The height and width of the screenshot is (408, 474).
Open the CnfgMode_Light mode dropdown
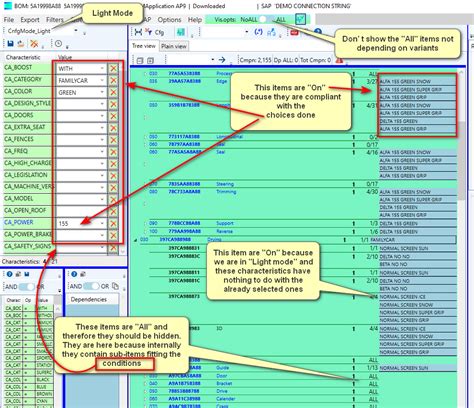coord(76,31)
